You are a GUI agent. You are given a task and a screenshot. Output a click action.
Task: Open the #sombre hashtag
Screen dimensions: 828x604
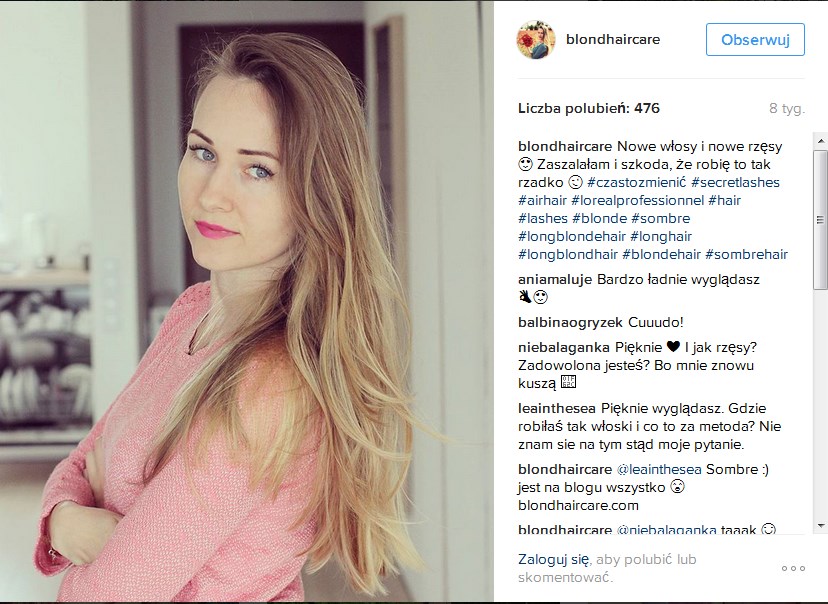tap(661, 218)
